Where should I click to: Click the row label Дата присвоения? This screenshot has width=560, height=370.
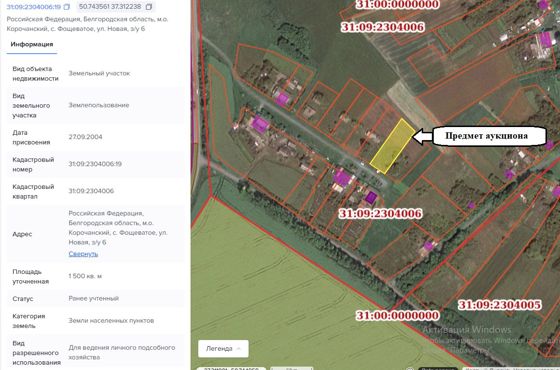[31, 137]
